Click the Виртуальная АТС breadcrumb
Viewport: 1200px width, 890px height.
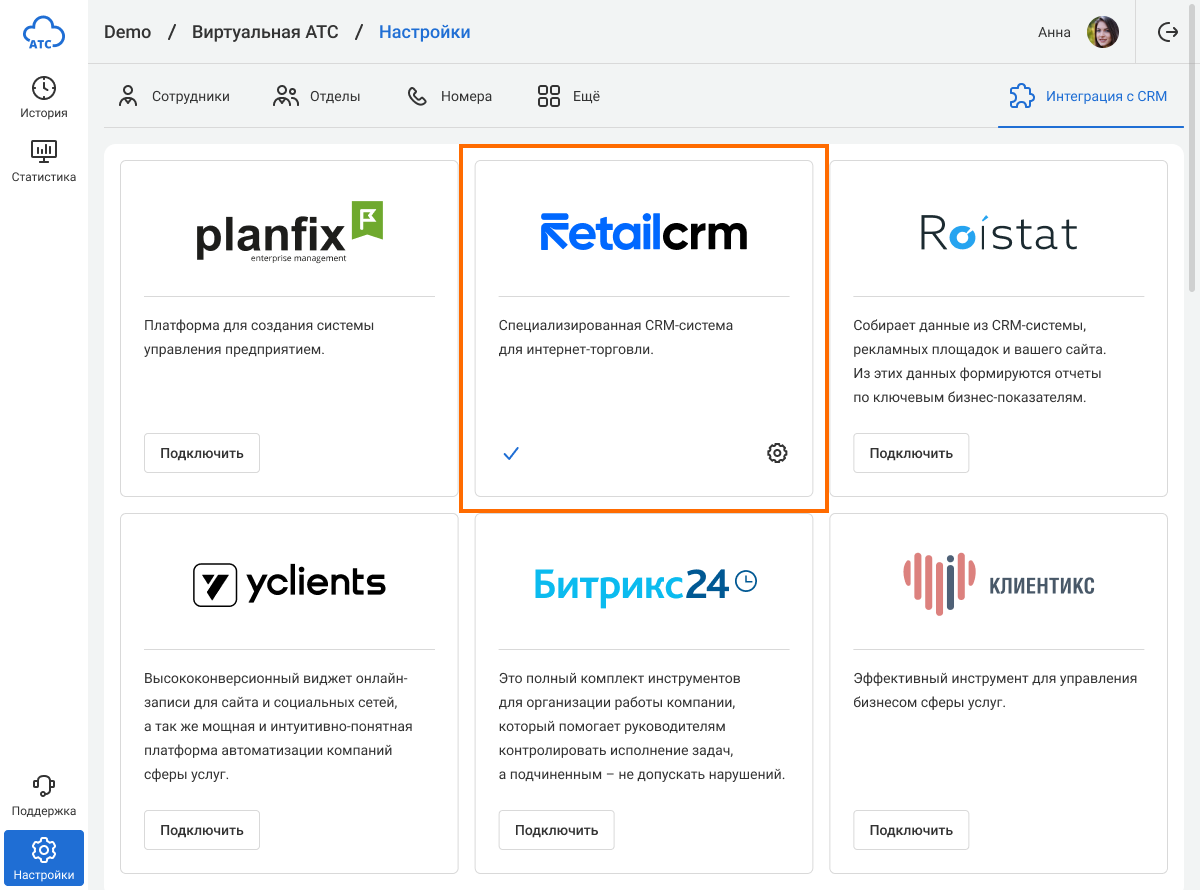coord(265,32)
